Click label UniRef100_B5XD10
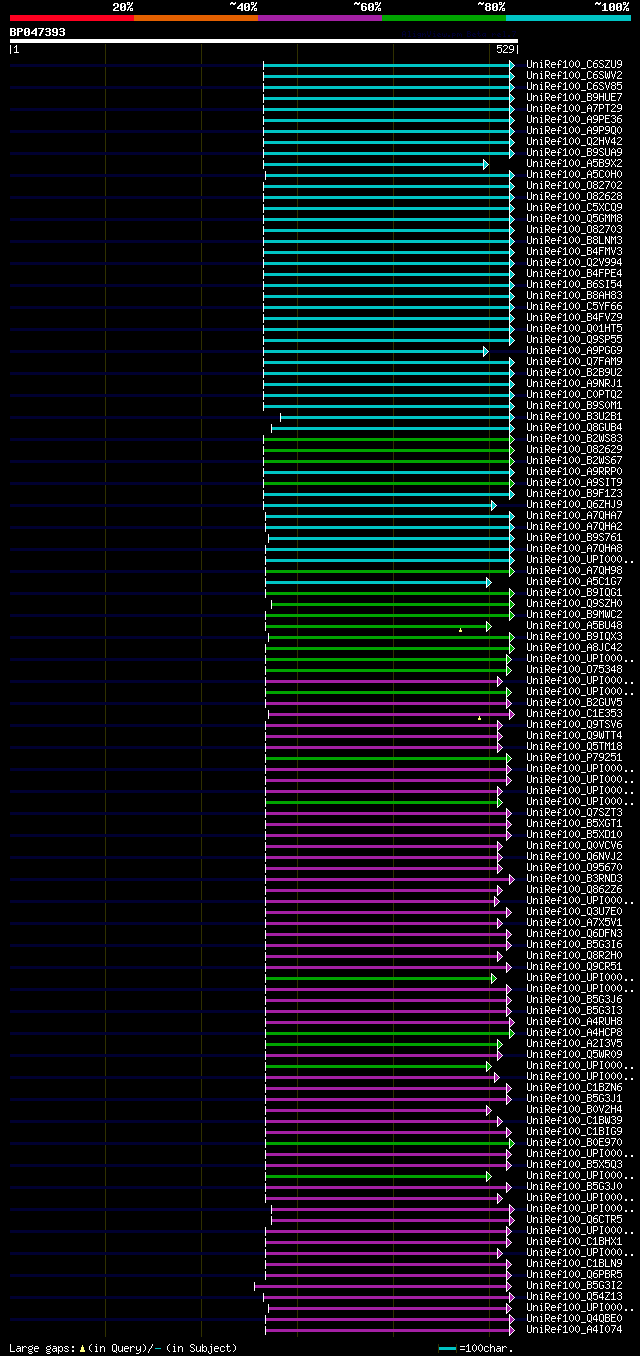Viewport: 640px width, 1356px height. pyautogui.click(x=574, y=834)
